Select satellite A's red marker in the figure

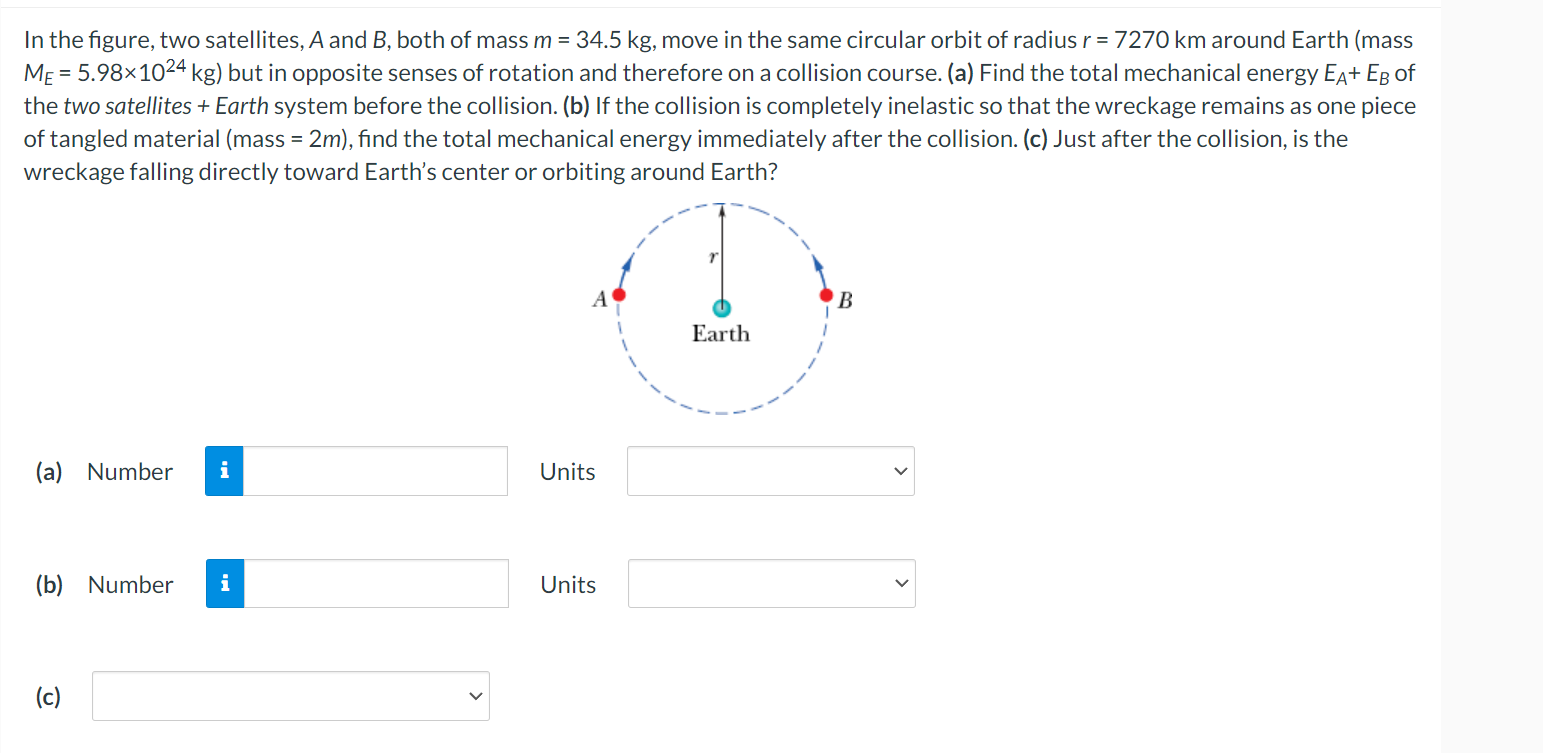pyautogui.click(x=618, y=295)
